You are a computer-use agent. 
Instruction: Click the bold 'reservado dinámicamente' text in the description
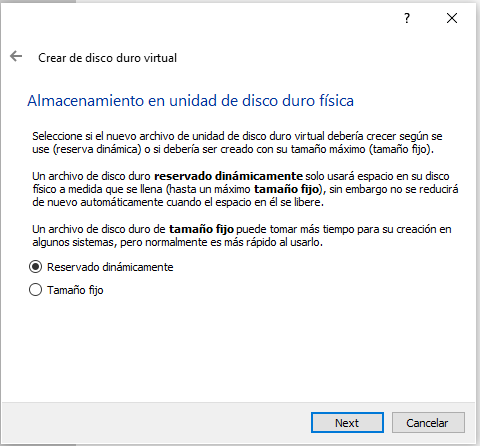point(228,176)
